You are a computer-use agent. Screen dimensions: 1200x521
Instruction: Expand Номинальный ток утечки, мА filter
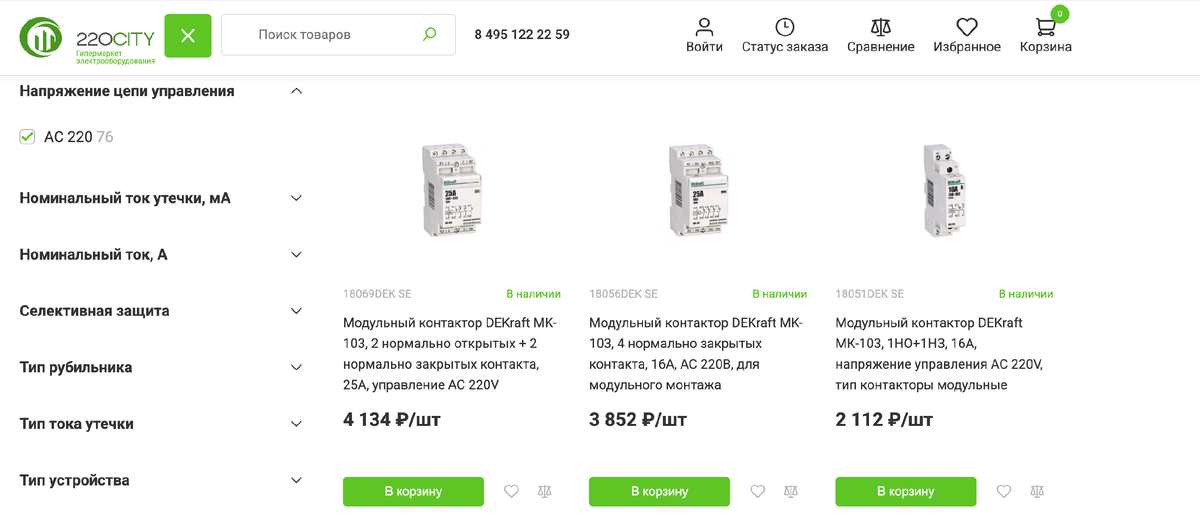click(296, 198)
